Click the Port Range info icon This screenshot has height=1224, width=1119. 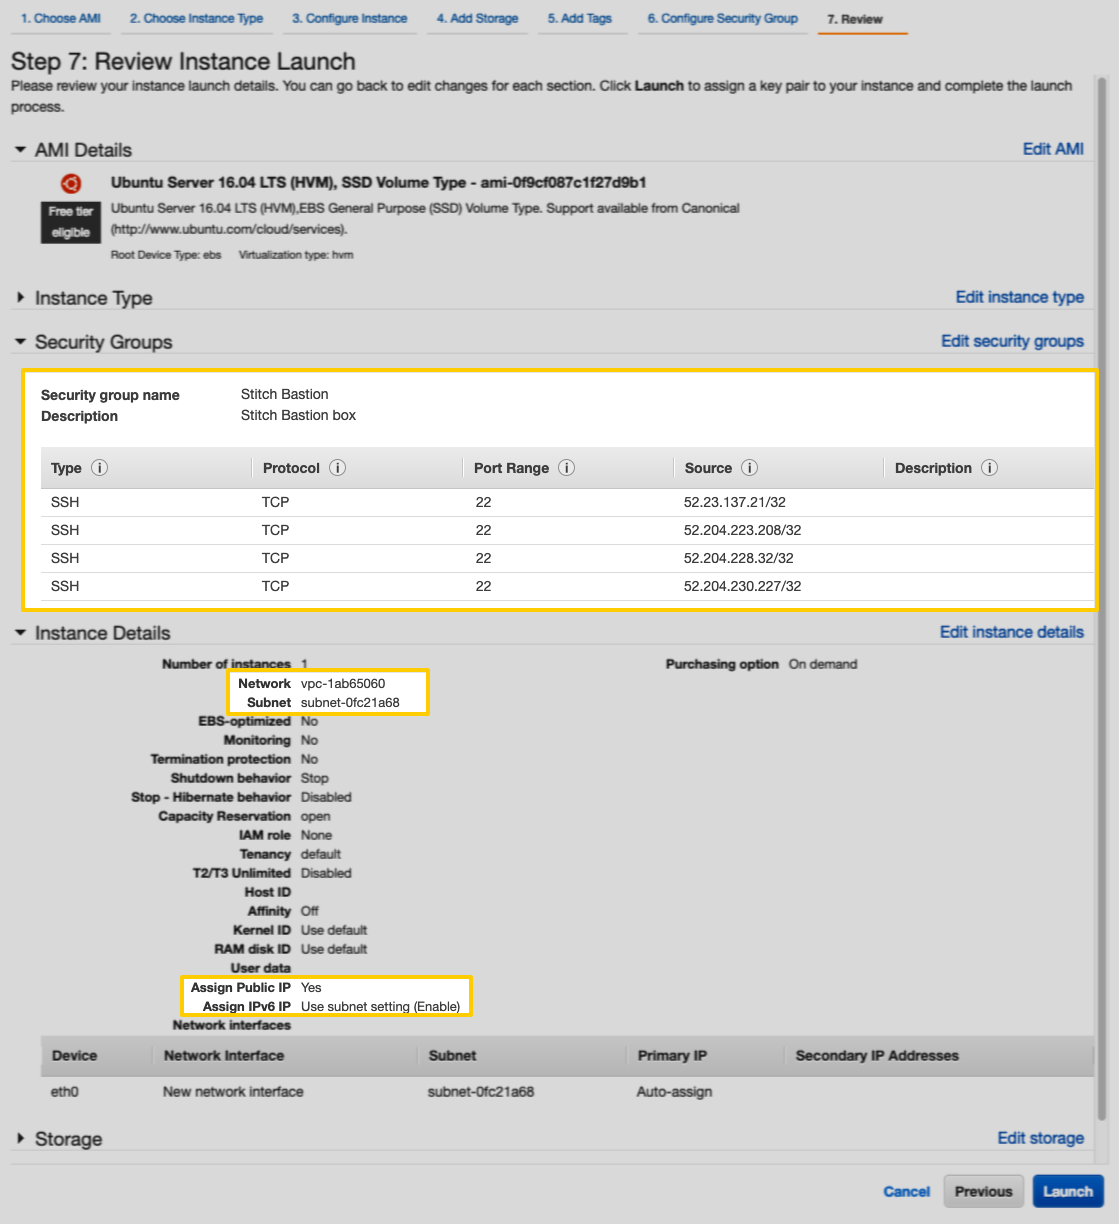click(566, 467)
